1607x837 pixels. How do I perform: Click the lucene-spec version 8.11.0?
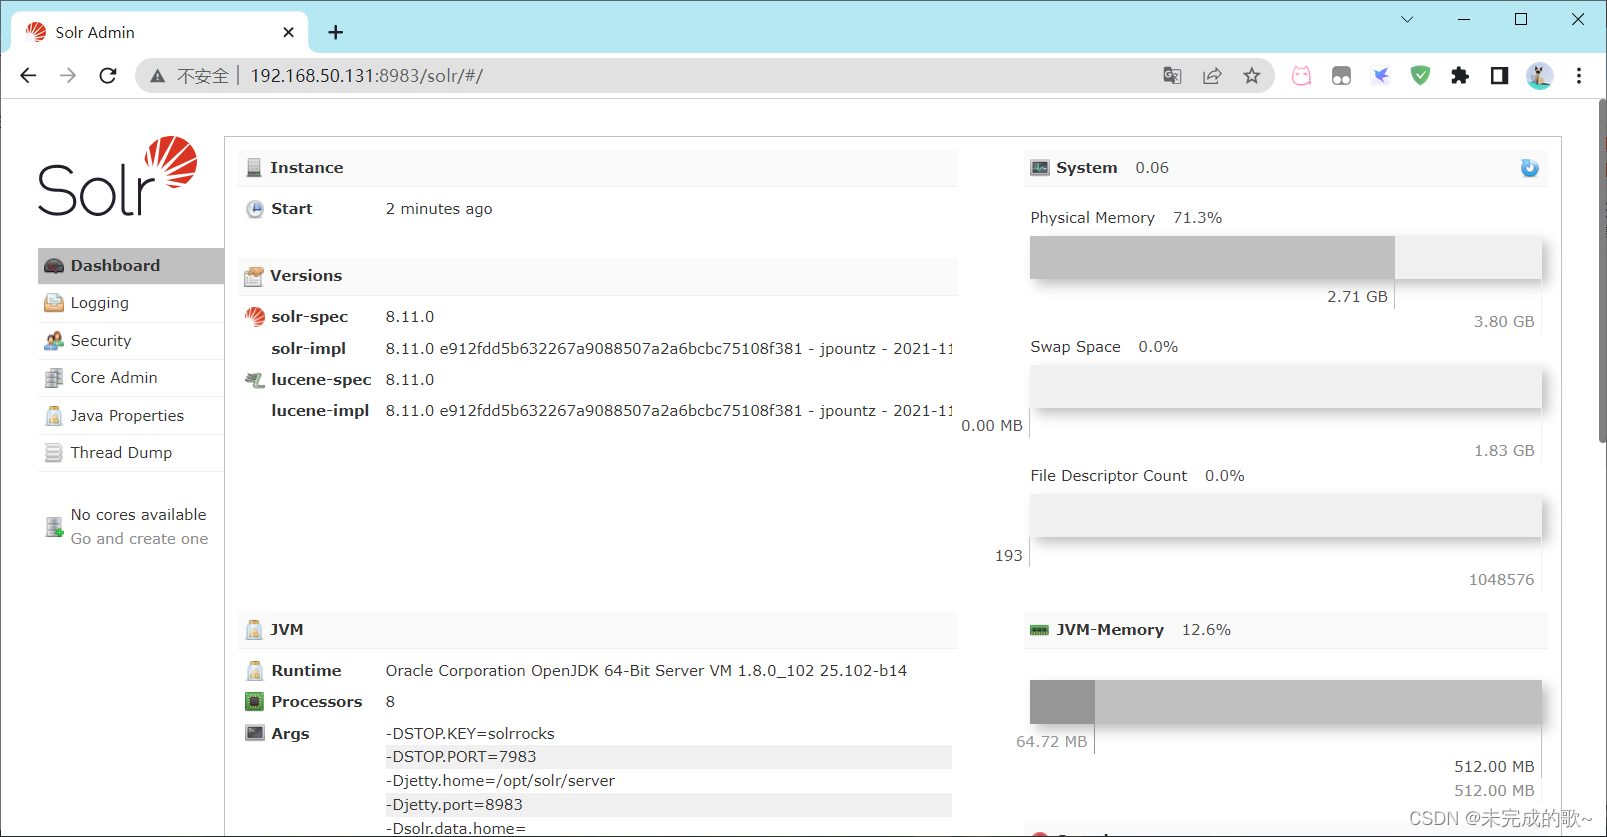click(410, 380)
